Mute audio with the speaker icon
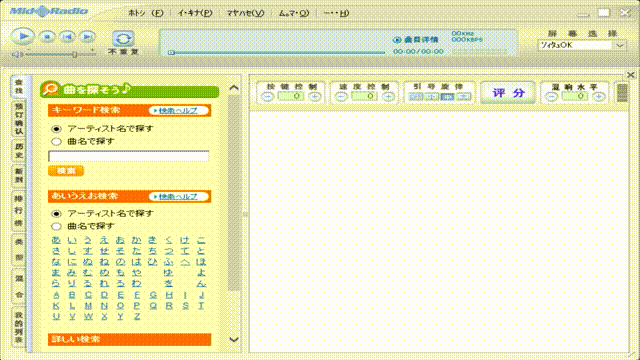Viewport: 640px width, 360px height. [x=17, y=54]
